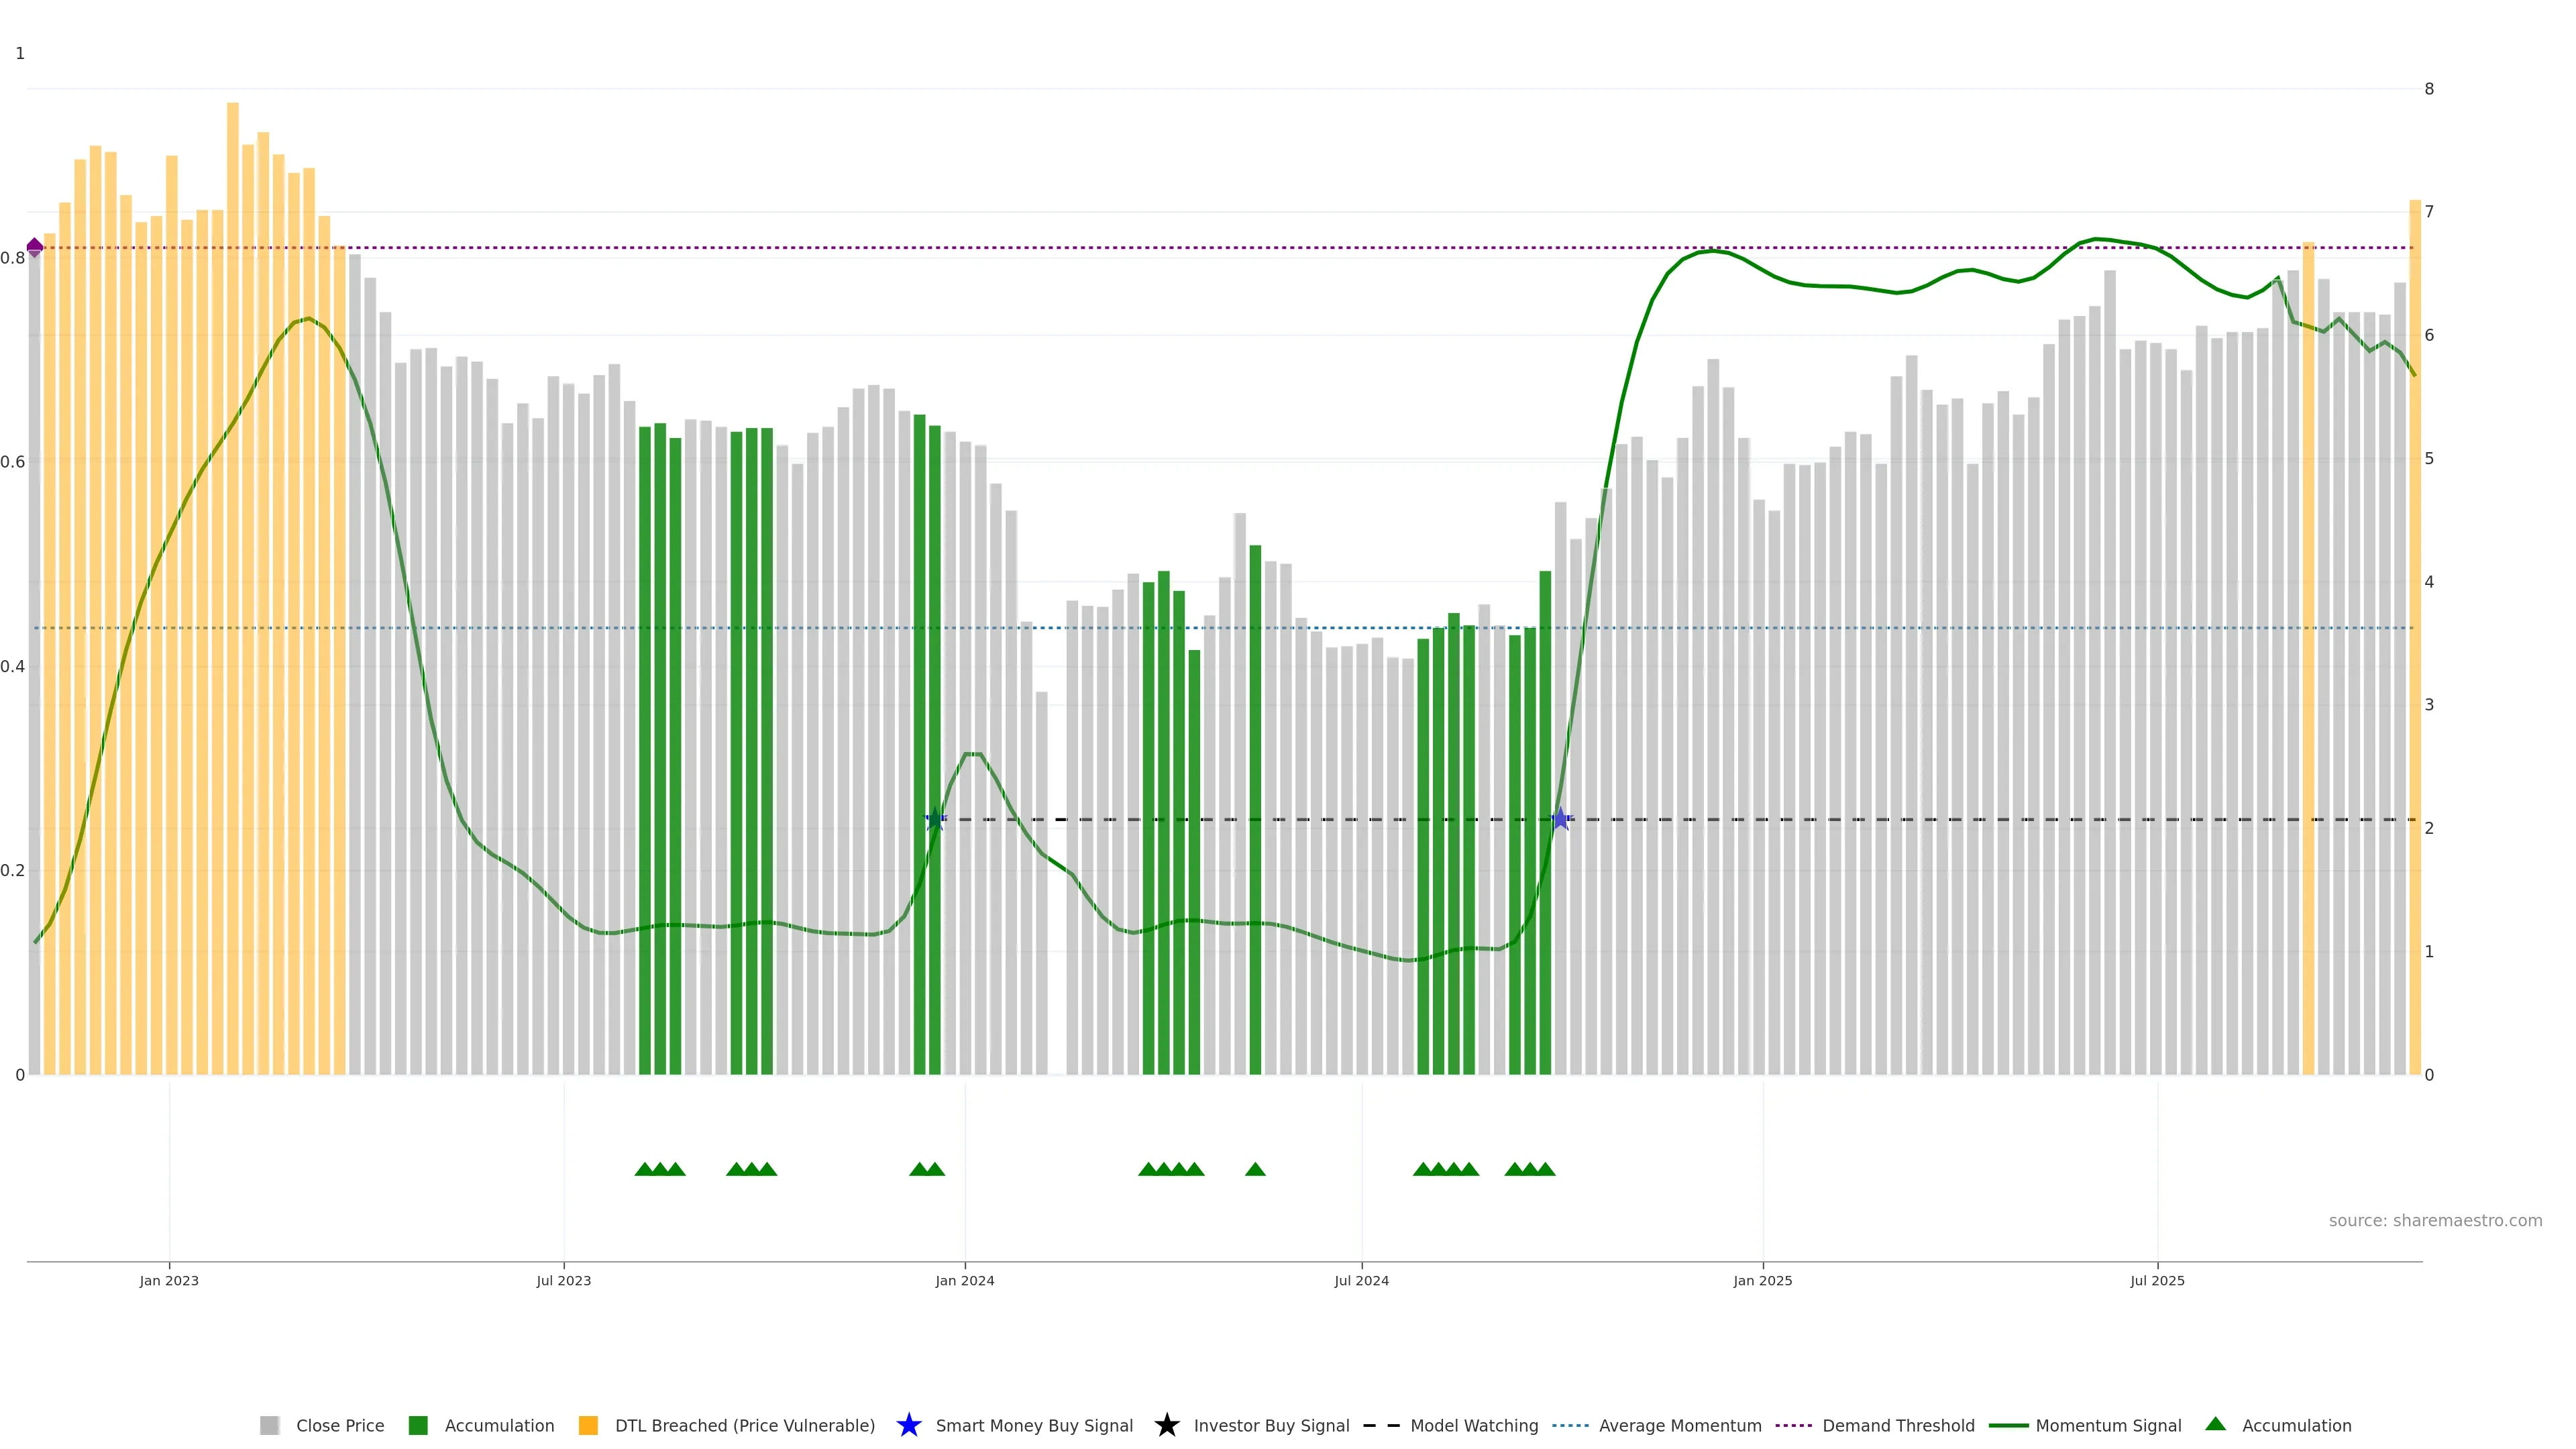Click the blue star near Jan 2024
The width and height of the screenshot is (2576, 1449).
[935, 820]
